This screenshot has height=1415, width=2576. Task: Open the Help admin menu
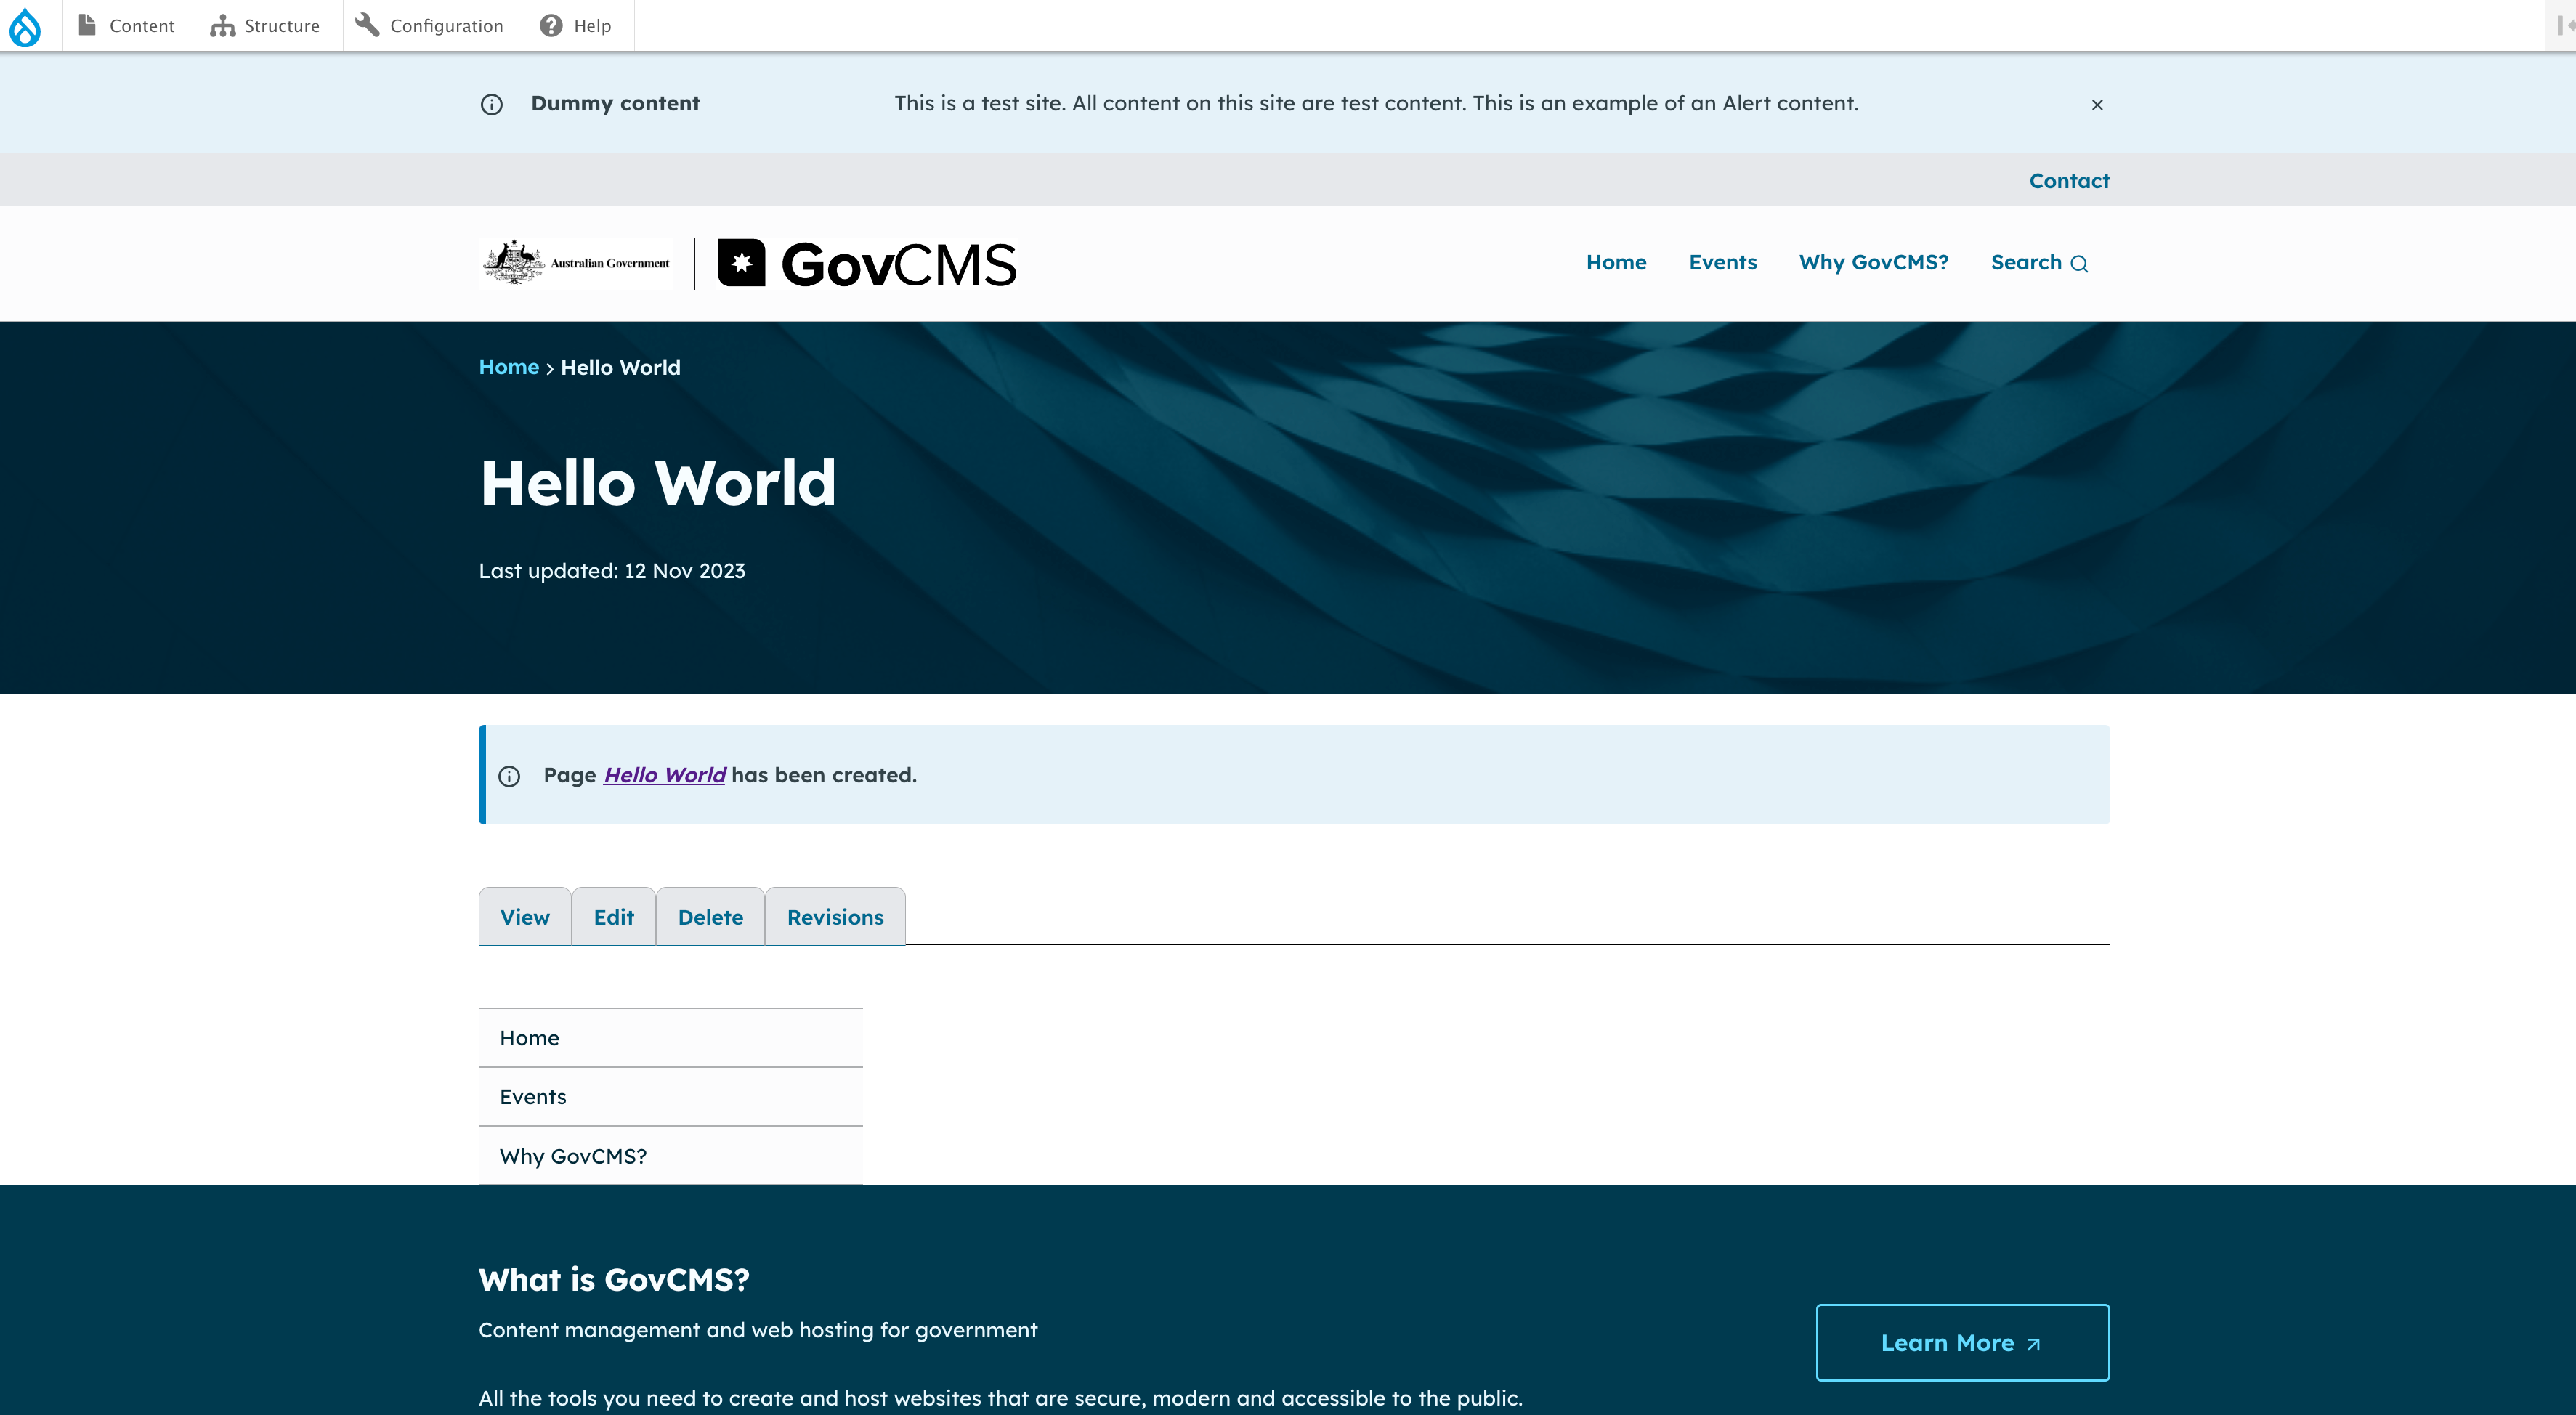(x=576, y=26)
